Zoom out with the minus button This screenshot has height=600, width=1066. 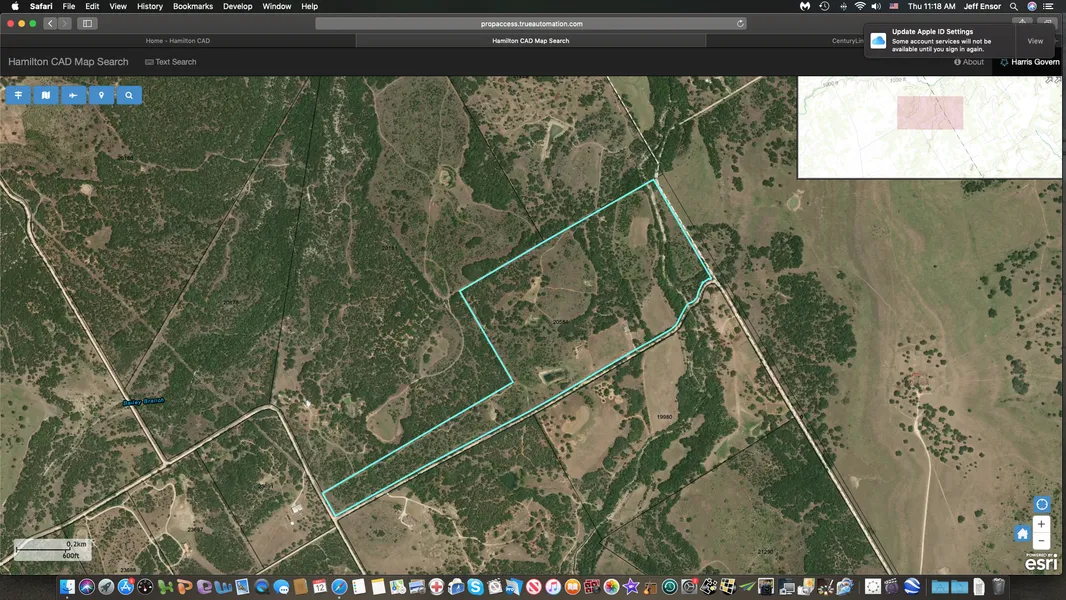coord(1042,541)
